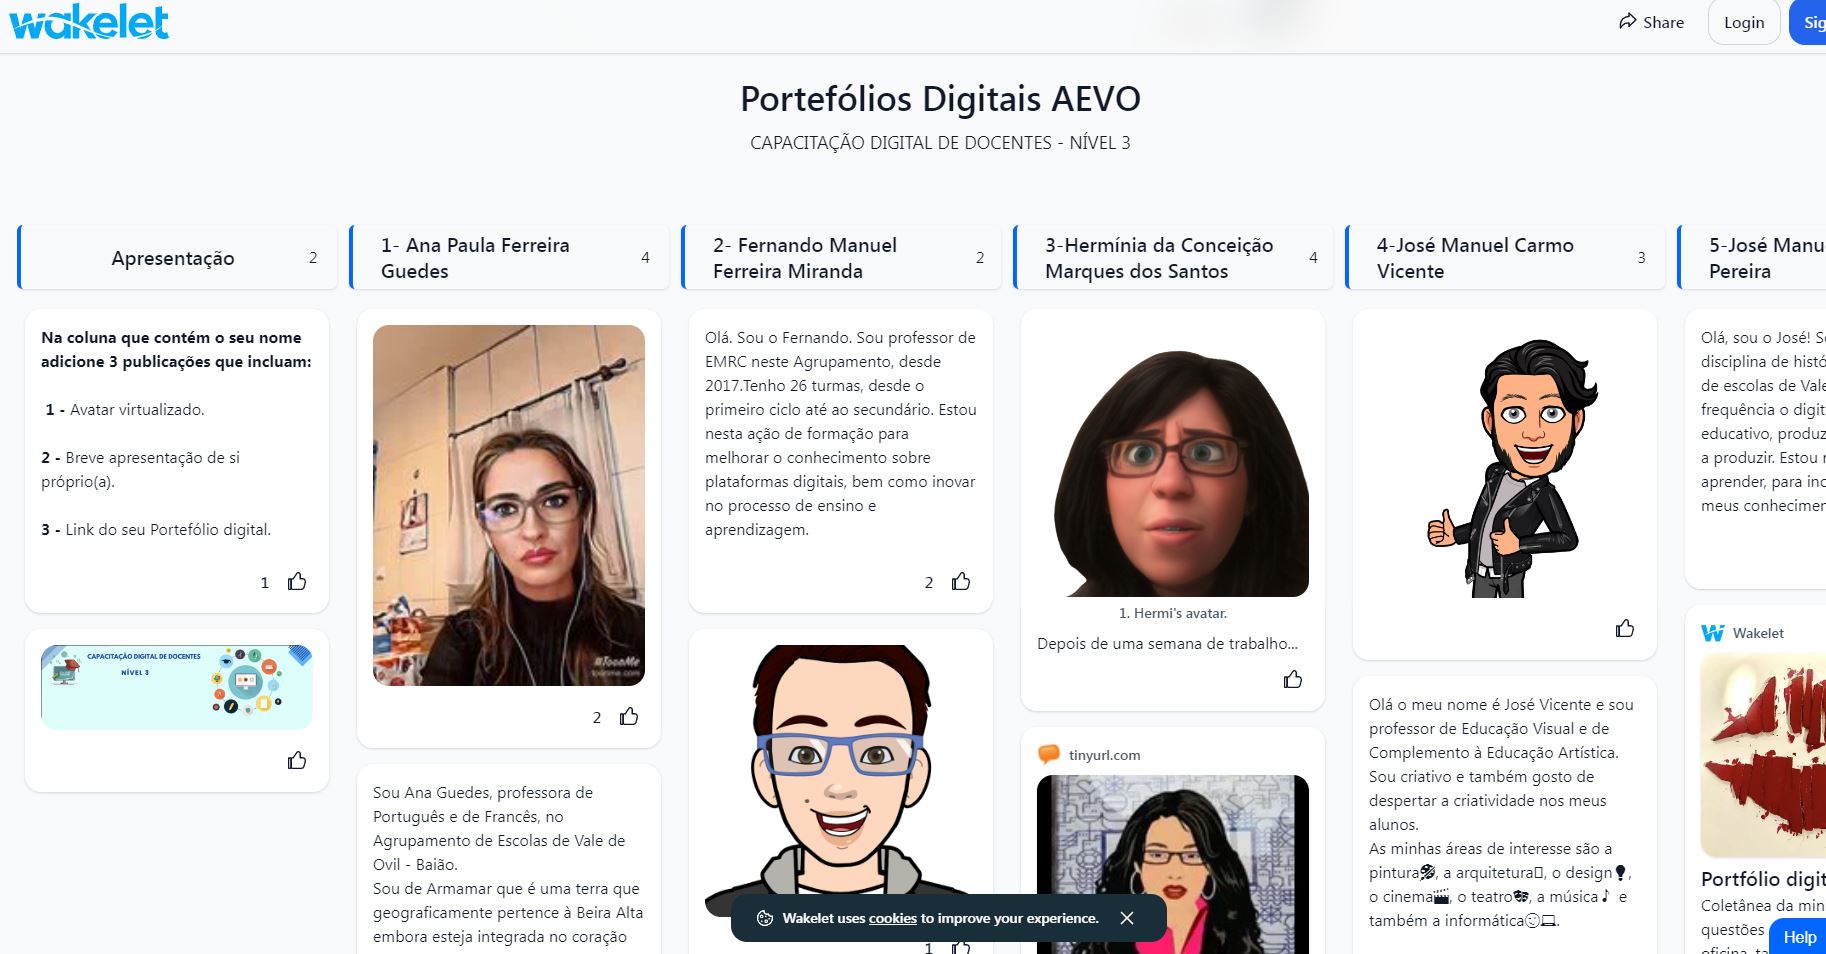The image size is (1826, 954).
Task: Click the Wakelet logo
Action: click(89, 22)
